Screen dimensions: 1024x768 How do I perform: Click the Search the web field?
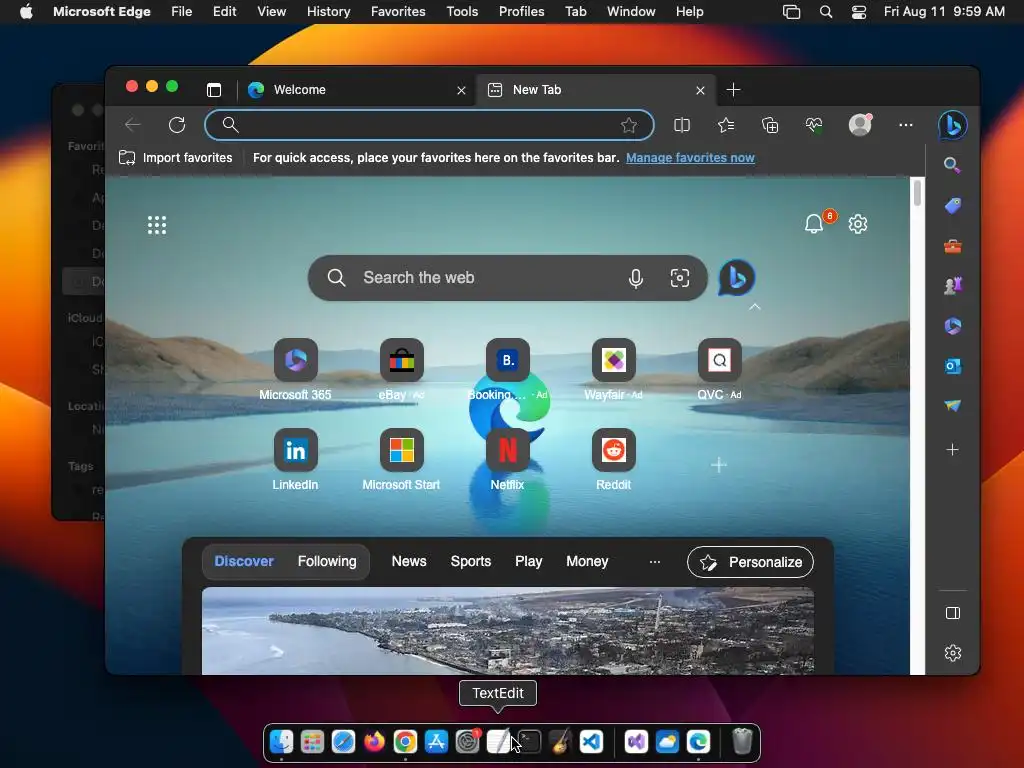(507, 278)
